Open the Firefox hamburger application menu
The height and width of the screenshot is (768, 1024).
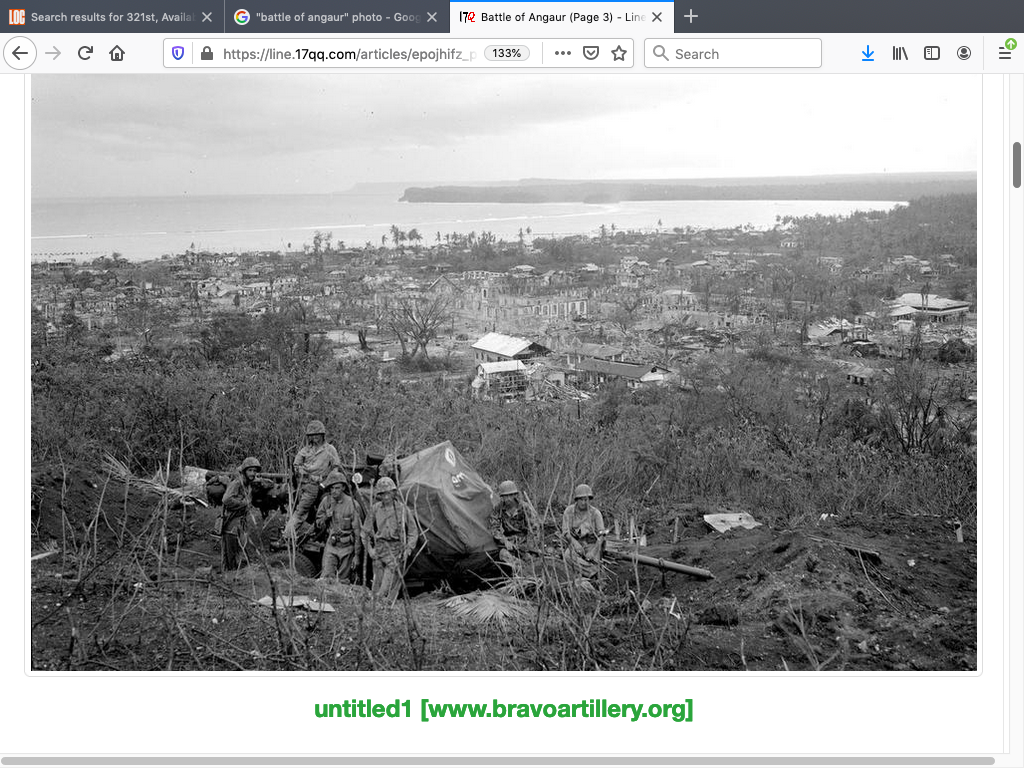(1005, 54)
